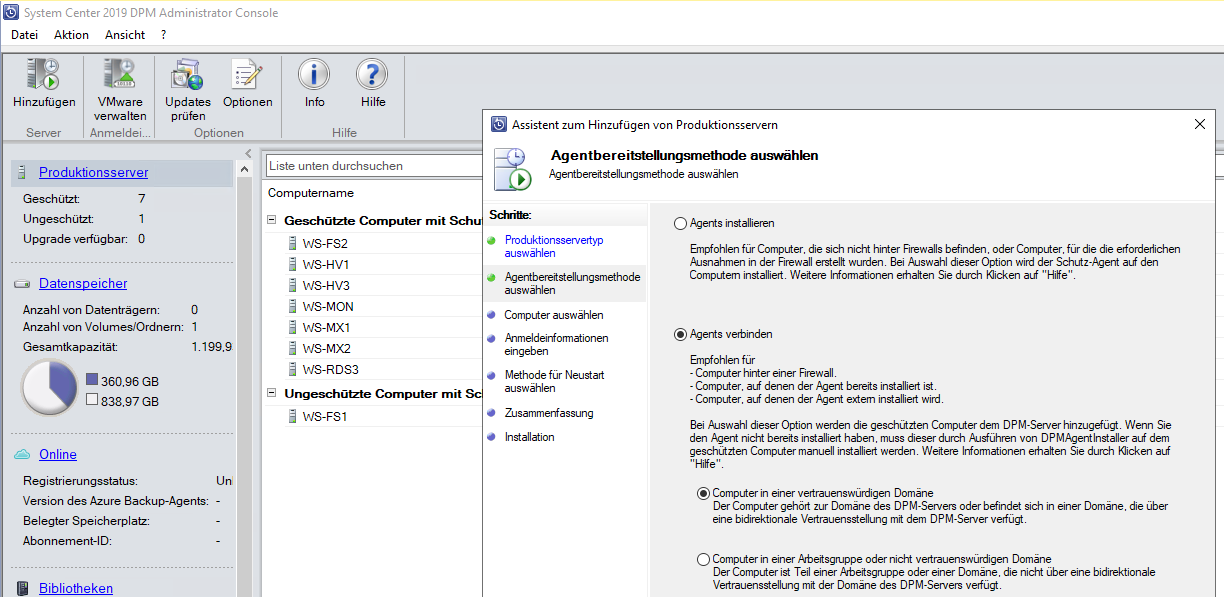This screenshot has width=1224, height=597.
Task: Click the server icon next to WS-FS2
Action: [x=293, y=243]
